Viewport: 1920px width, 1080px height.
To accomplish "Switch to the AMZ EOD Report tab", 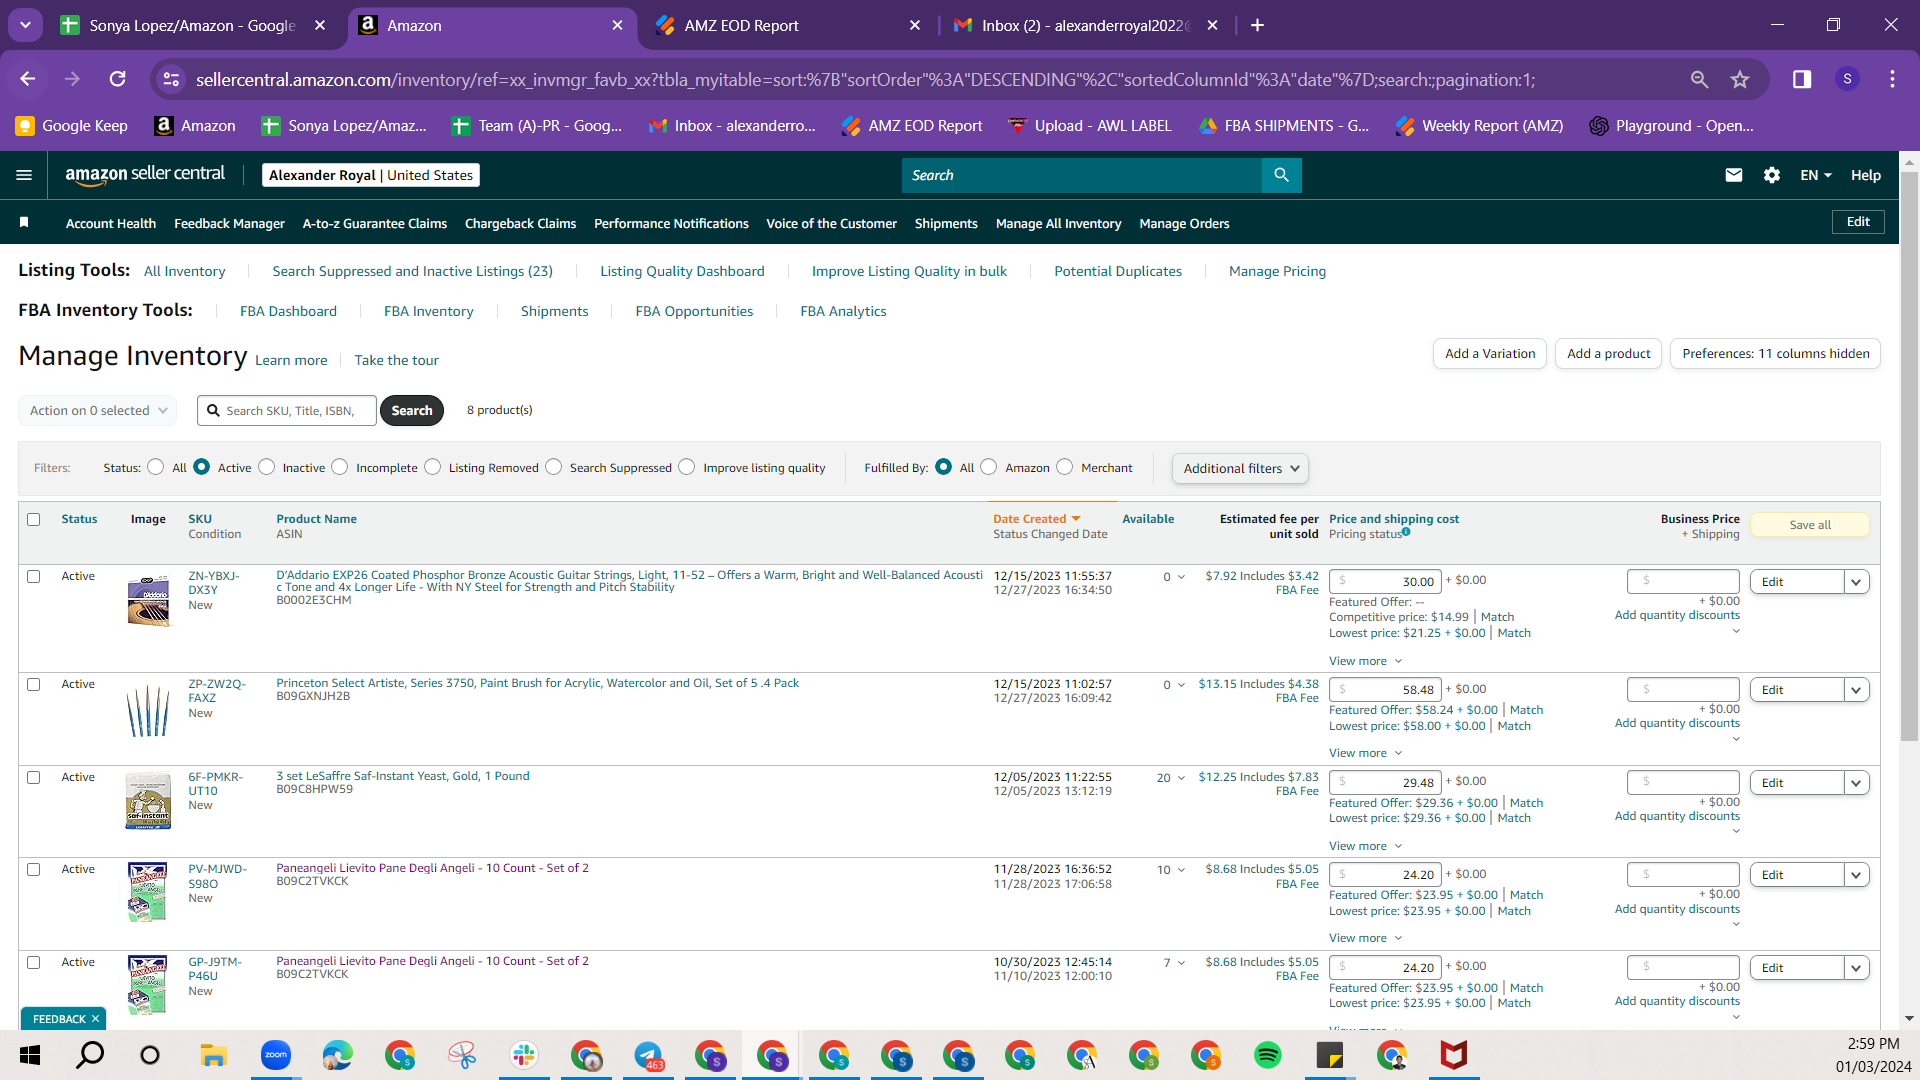I will (x=787, y=26).
